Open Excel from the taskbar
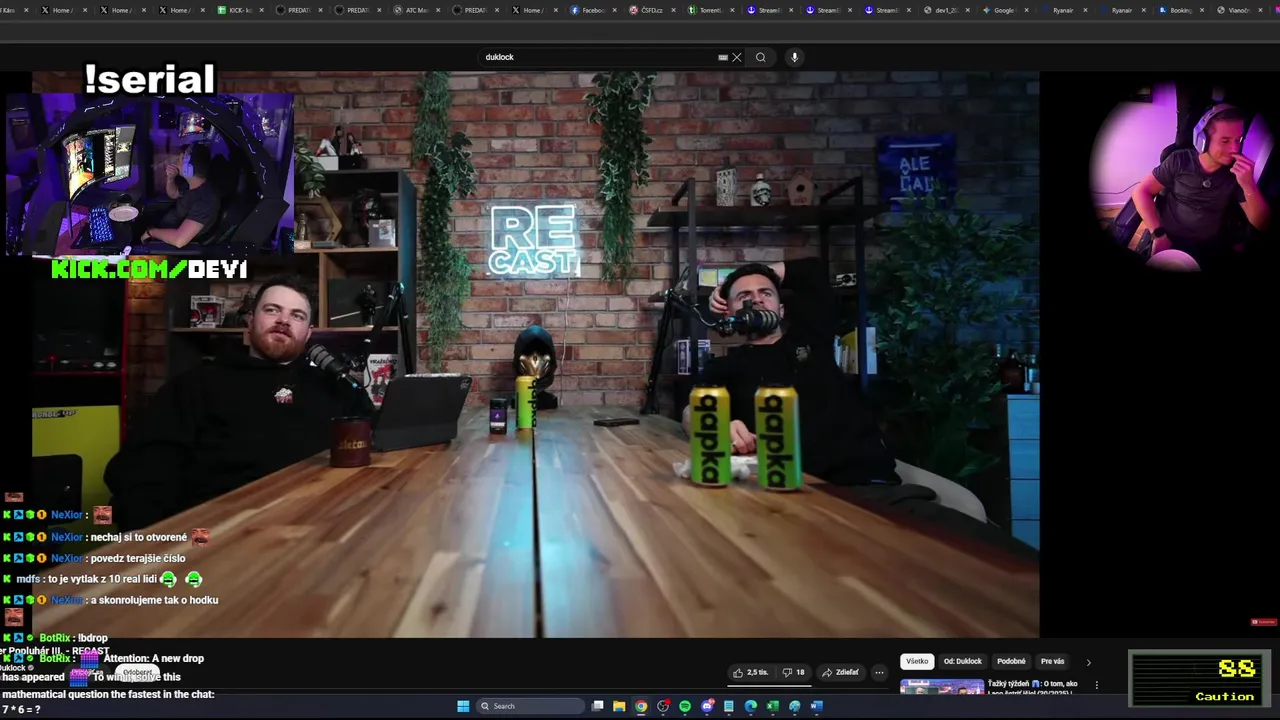The width and height of the screenshot is (1280, 720). point(773,706)
